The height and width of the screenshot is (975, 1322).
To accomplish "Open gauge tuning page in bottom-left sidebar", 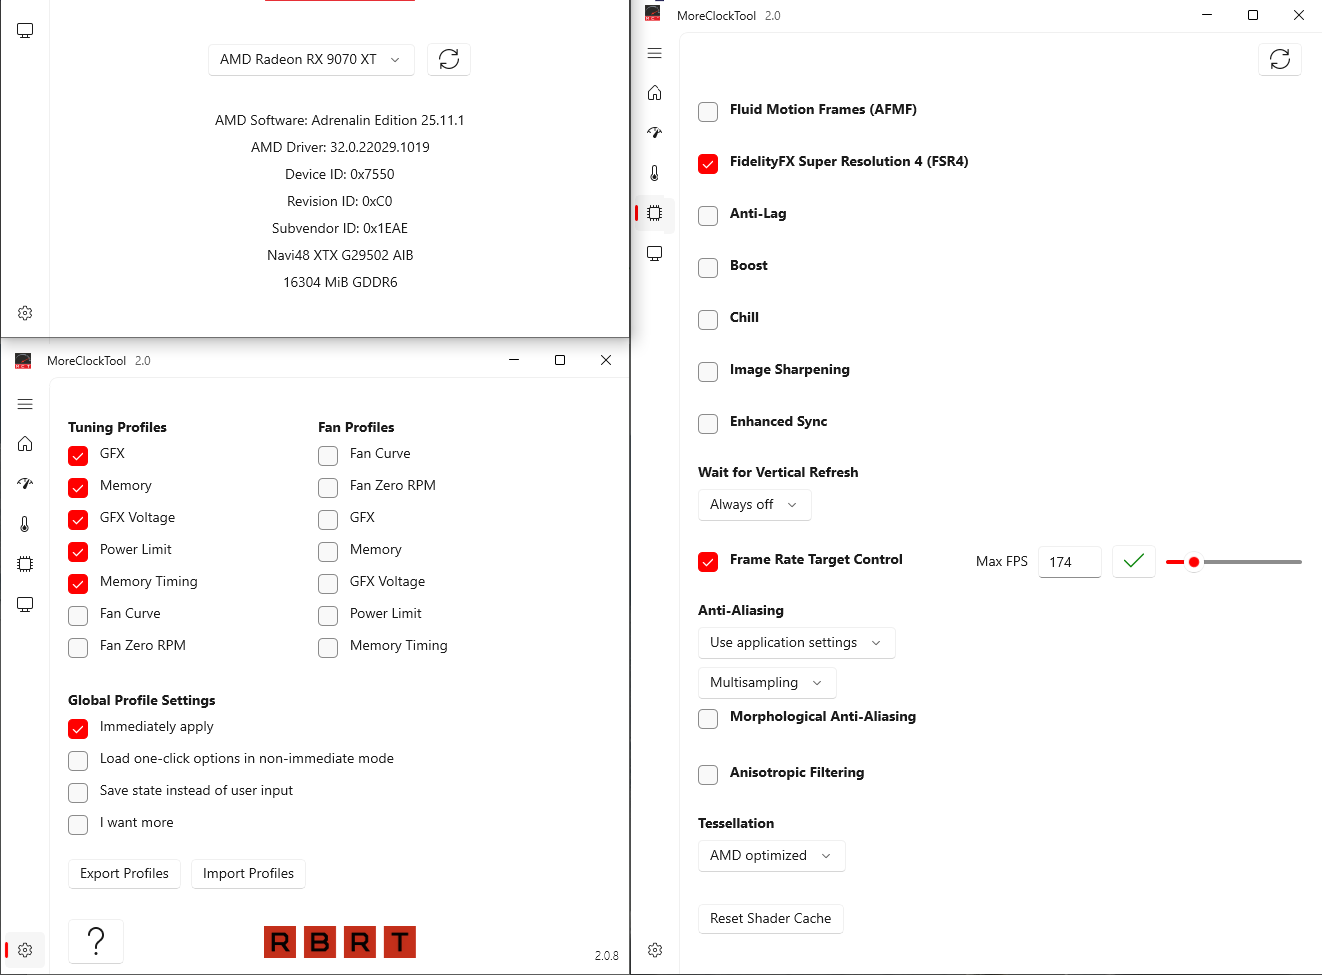I will pos(25,484).
